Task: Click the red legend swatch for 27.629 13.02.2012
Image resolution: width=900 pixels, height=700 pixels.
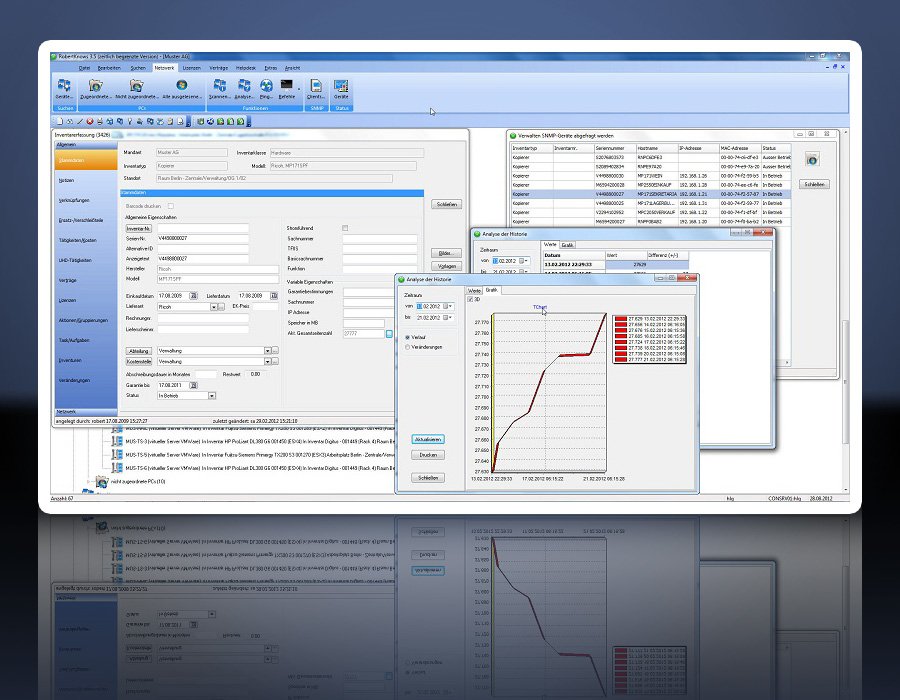Action: click(620, 318)
